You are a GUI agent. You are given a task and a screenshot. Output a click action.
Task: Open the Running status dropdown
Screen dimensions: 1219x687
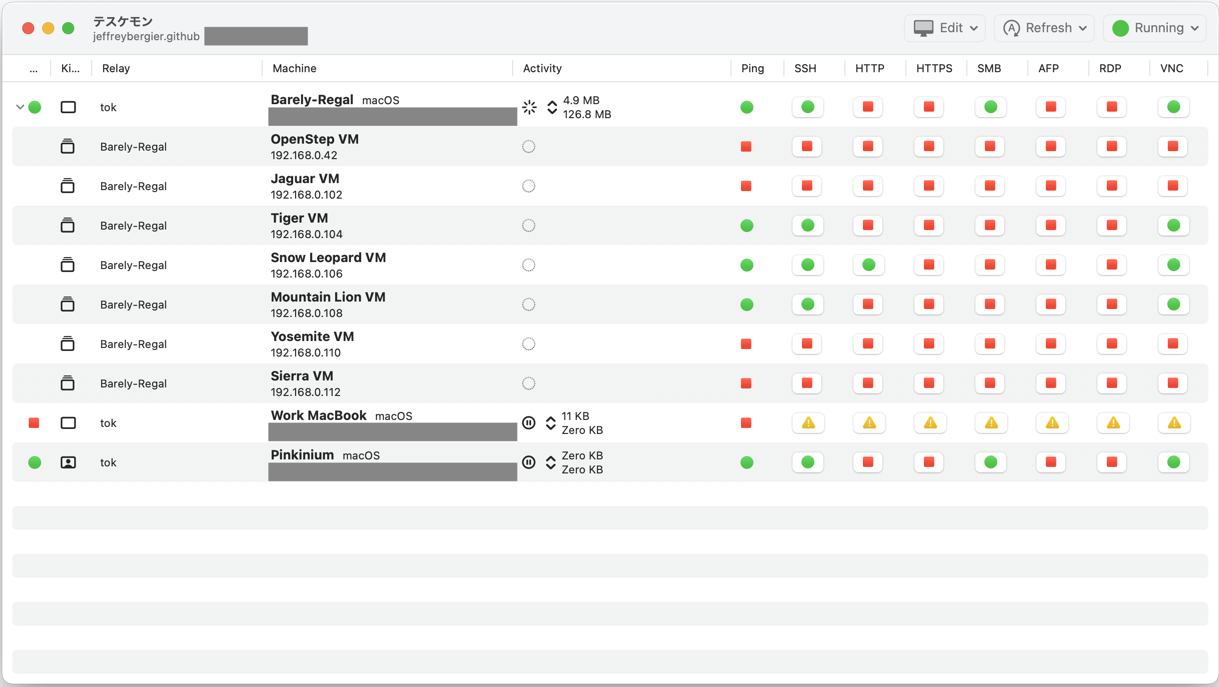[1155, 28]
